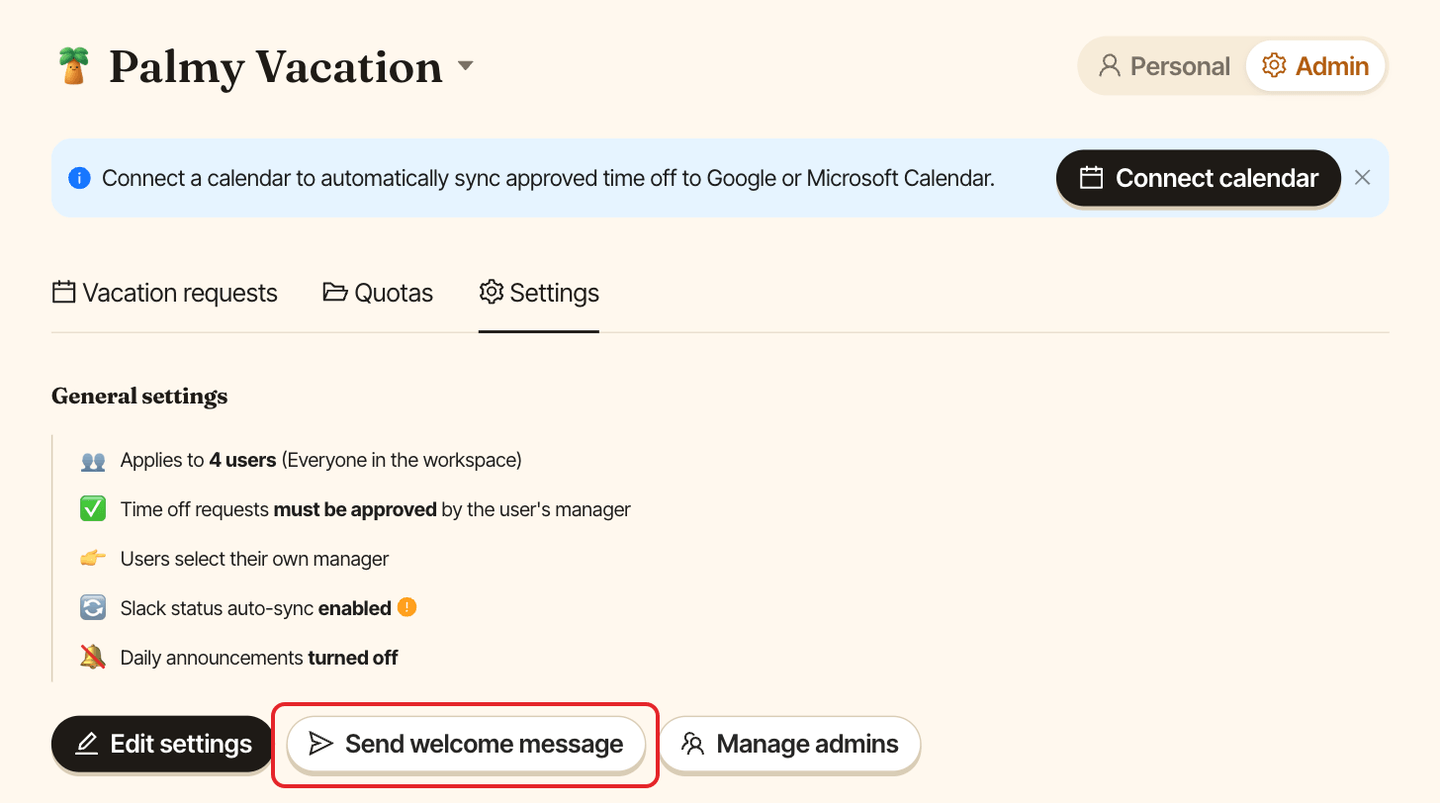Click the Palmy Vacation title text
This screenshot has width=1440, height=803.
pos(276,66)
